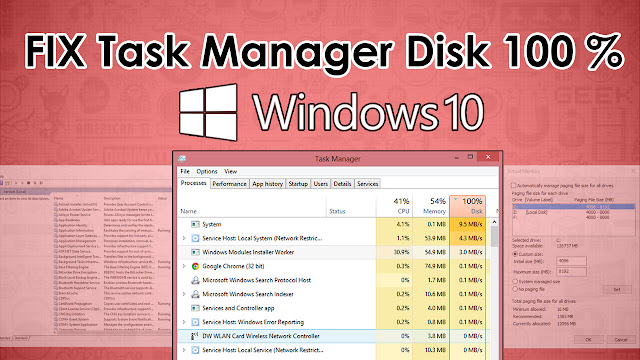Close the Virtual Memory dialog with X
Viewport: 640px width, 360px height.
pos(633,171)
